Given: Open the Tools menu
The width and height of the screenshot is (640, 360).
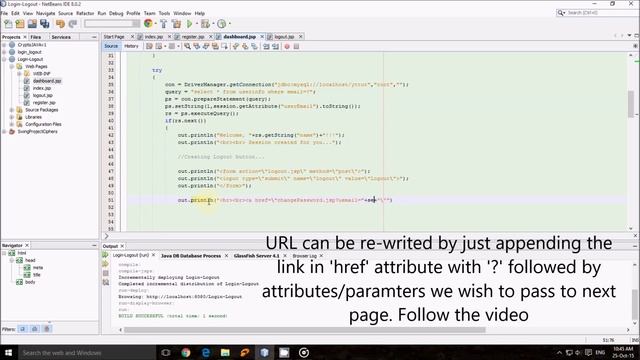Looking at the screenshot, I should click(164, 13).
